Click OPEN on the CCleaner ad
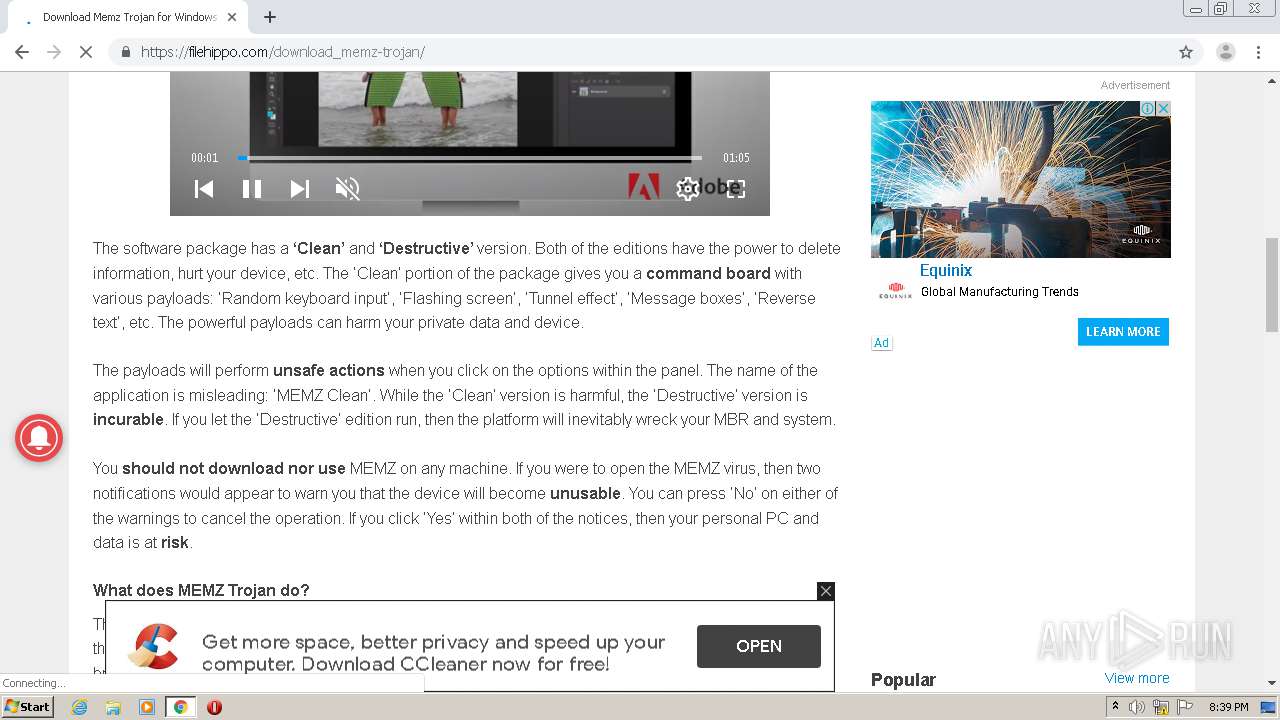The height and width of the screenshot is (720, 1280). 759,646
